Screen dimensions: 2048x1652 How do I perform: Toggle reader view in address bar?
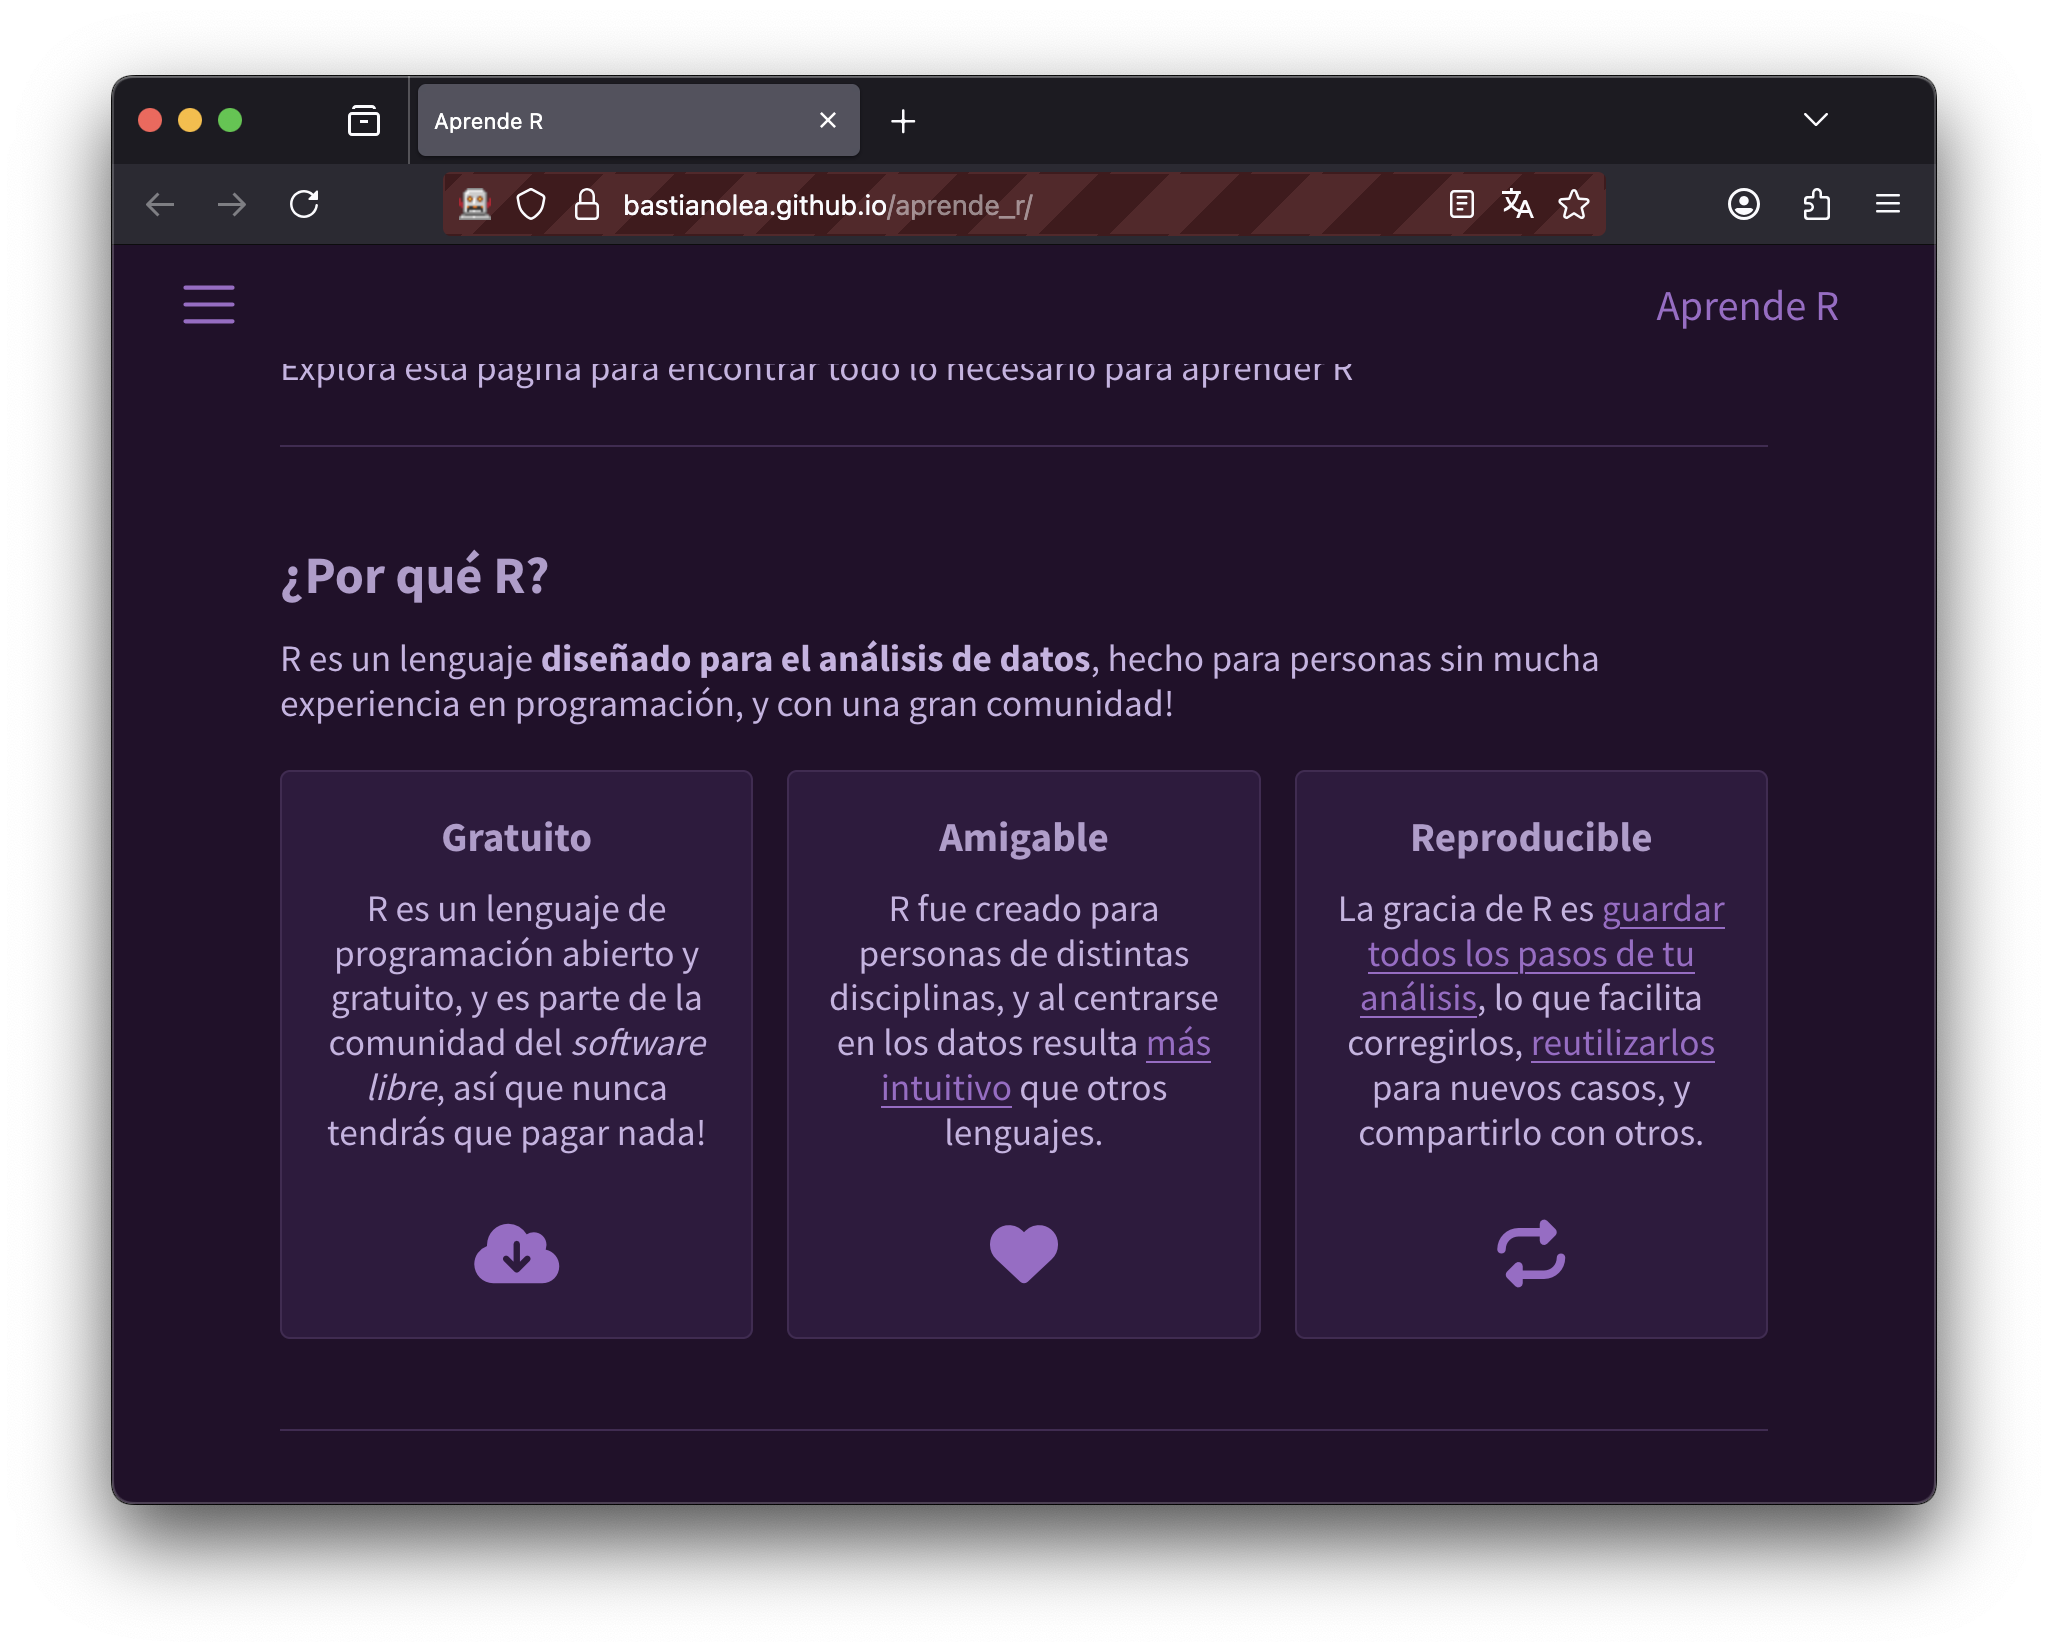click(1461, 205)
